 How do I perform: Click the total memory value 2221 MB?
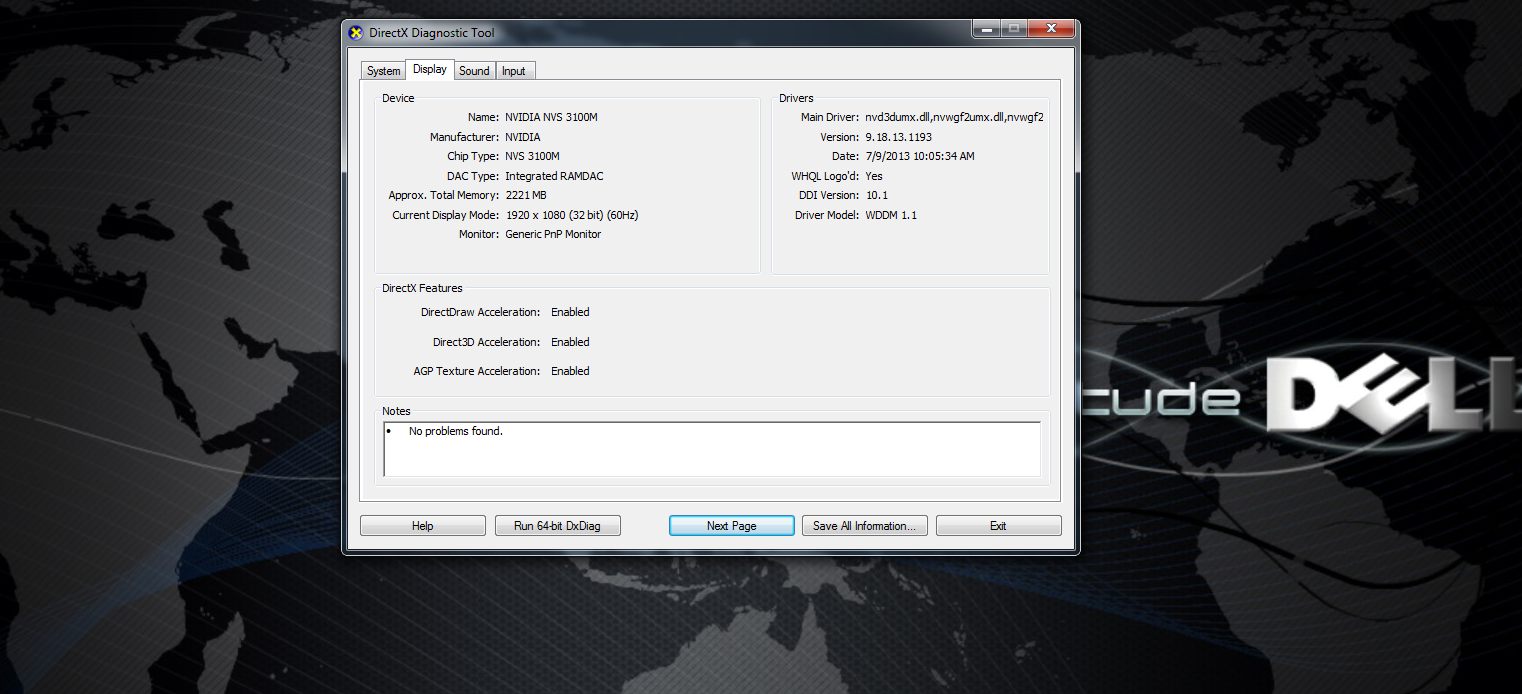(x=526, y=196)
